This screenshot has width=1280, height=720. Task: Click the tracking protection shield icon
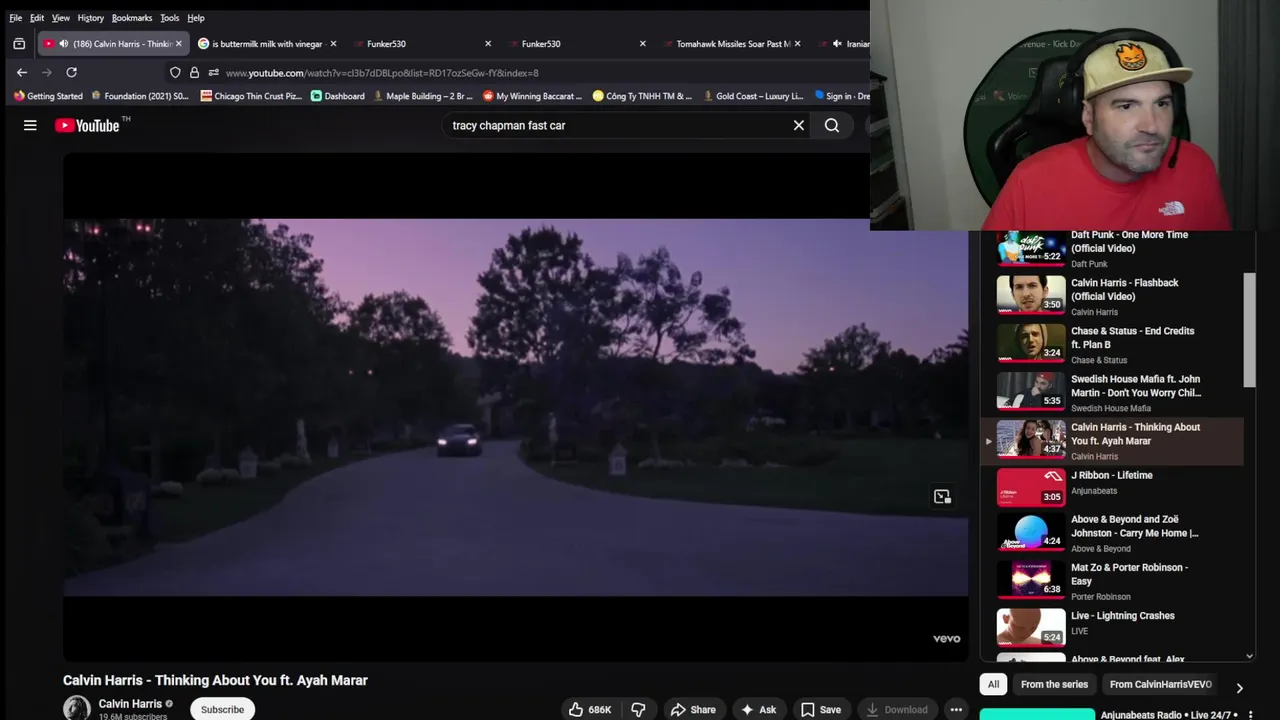[175, 72]
